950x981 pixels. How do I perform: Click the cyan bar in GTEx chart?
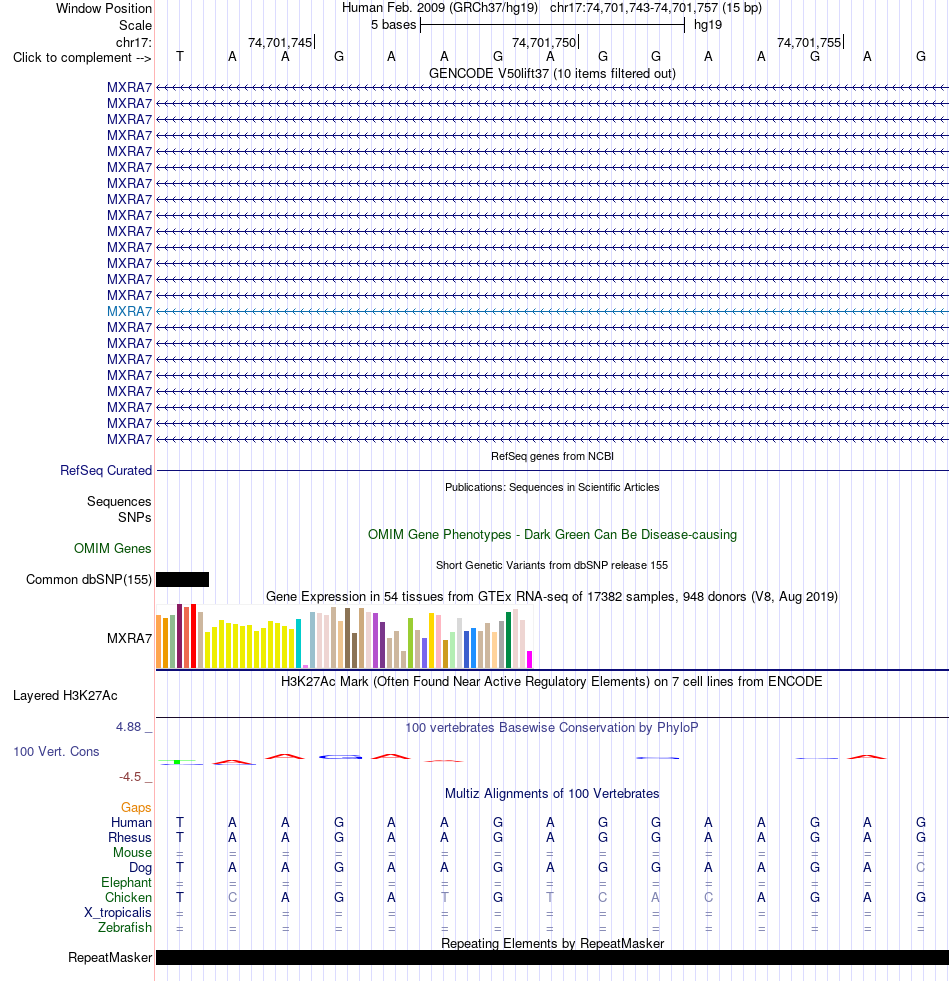[x=299, y=644]
